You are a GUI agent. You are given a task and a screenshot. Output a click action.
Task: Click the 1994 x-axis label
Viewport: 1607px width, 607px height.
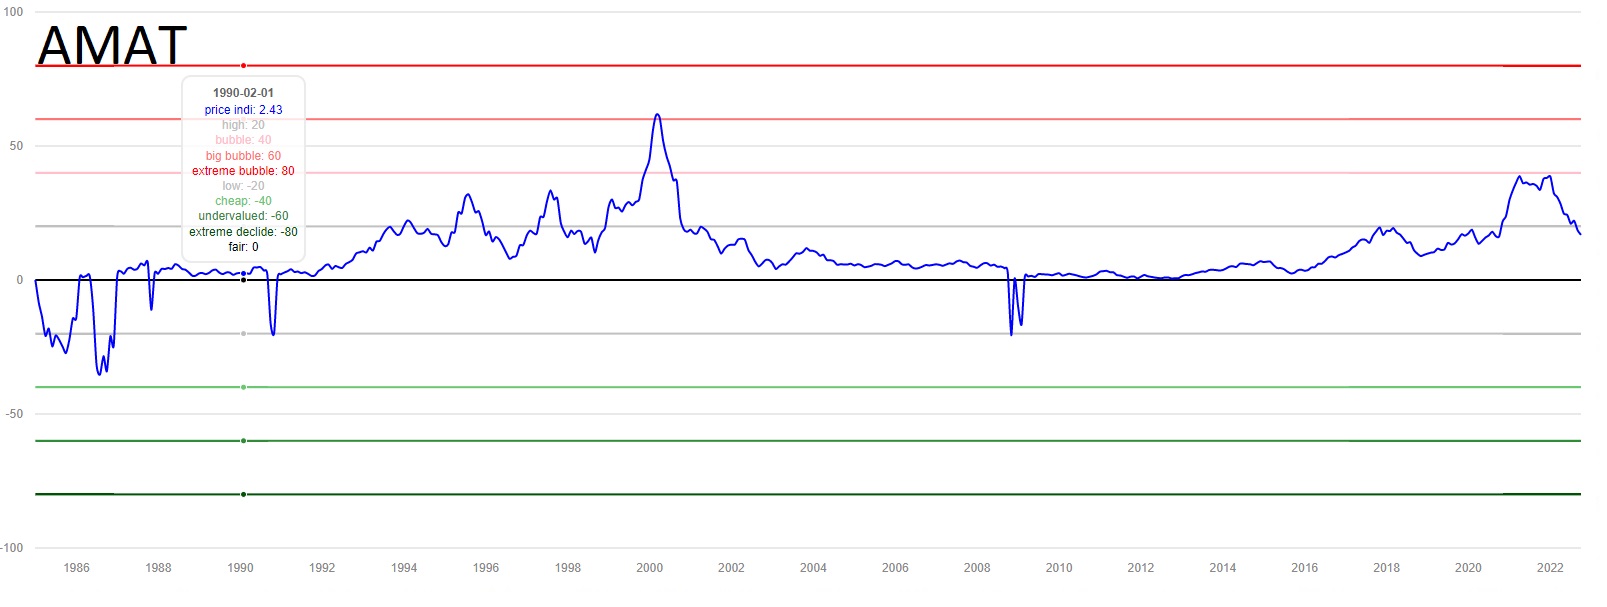404,568
